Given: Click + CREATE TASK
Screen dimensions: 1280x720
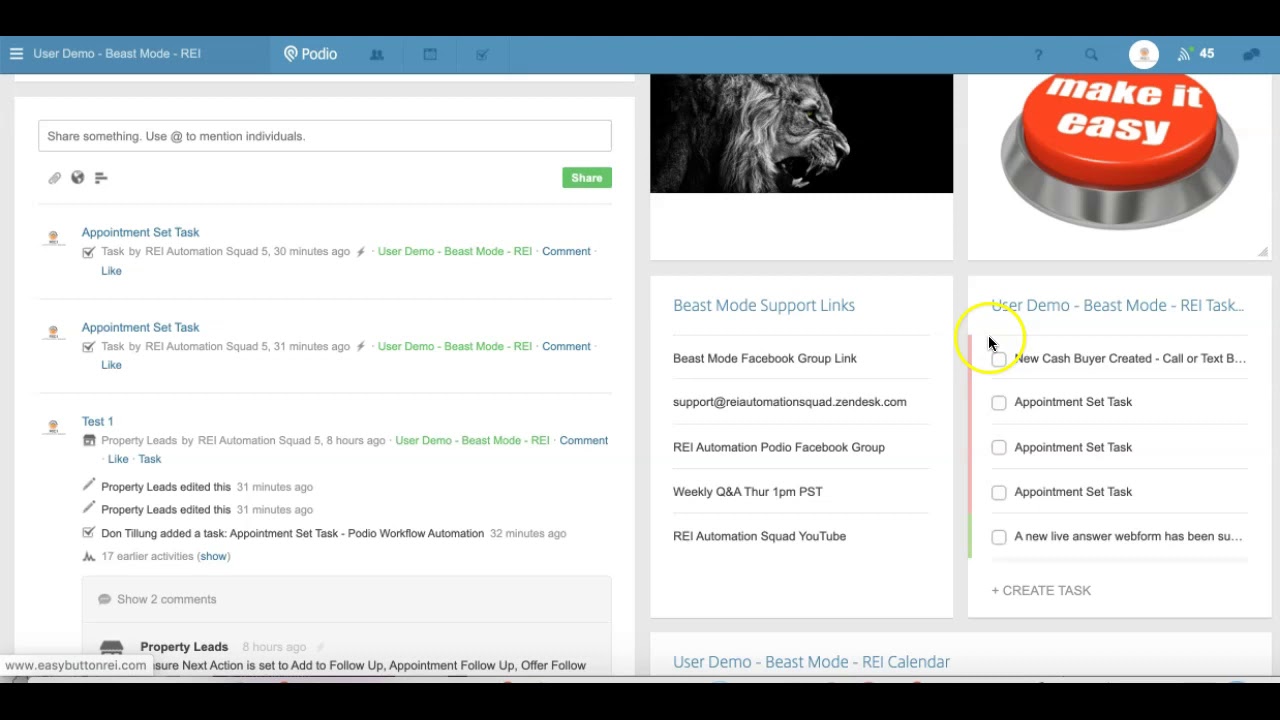Looking at the screenshot, I should pyautogui.click(x=1041, y=590).
